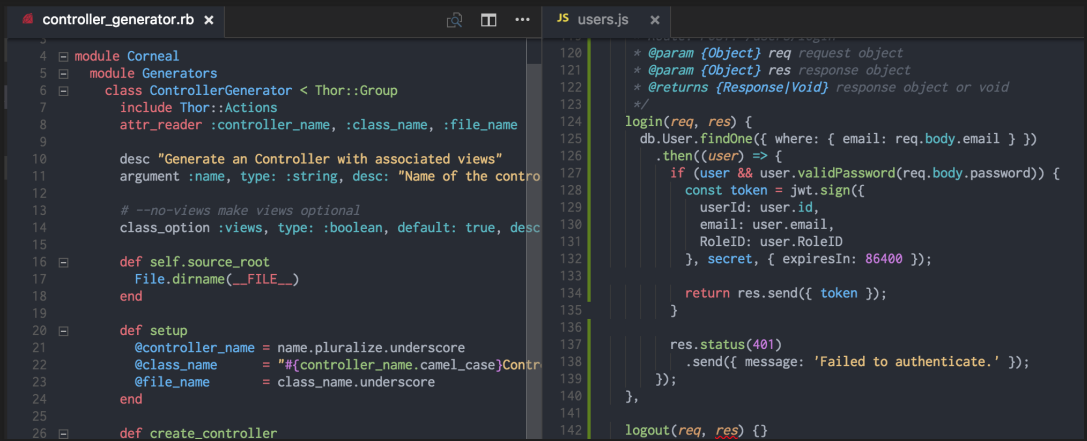Click 'File.dirname(__FILE__)' code

(217, 279)
